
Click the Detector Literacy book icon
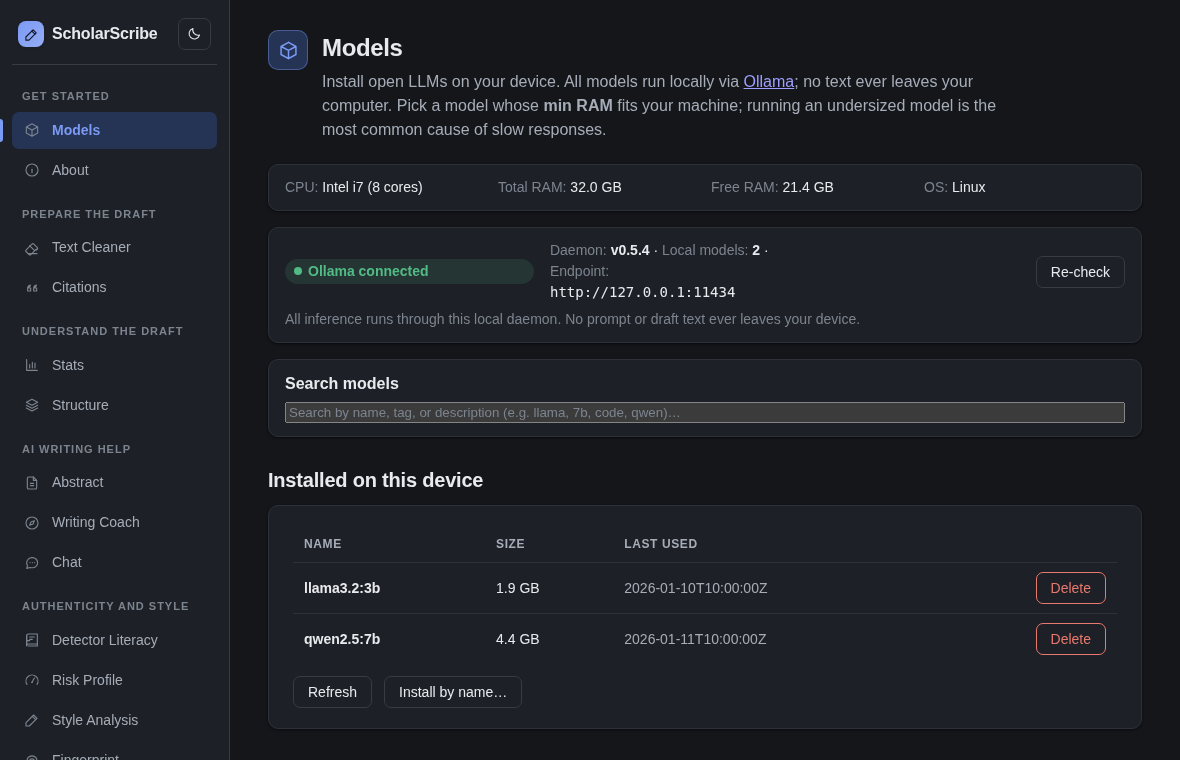tap(32, 640)
